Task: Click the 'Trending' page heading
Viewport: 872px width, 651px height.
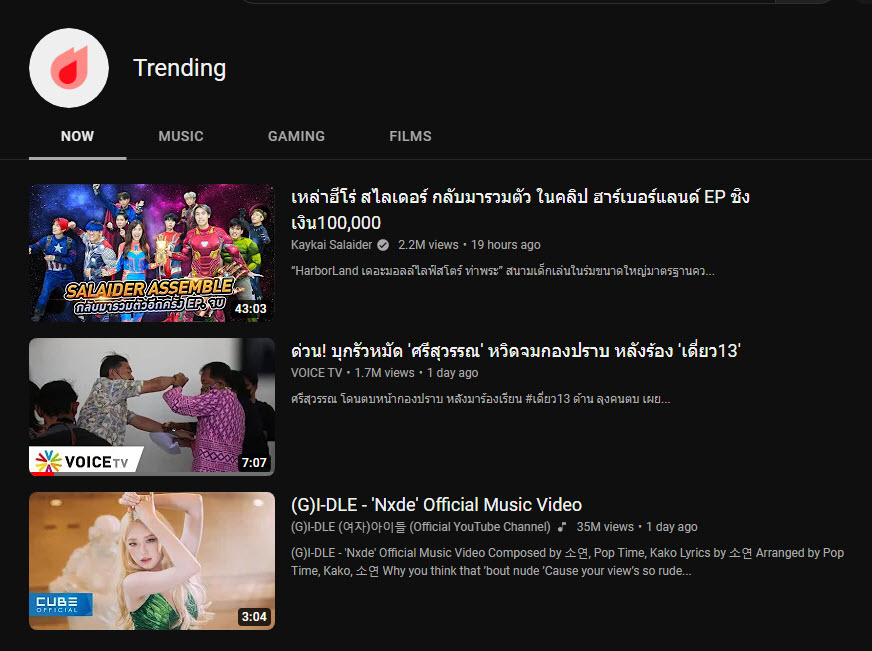Action: click(180, 68)
